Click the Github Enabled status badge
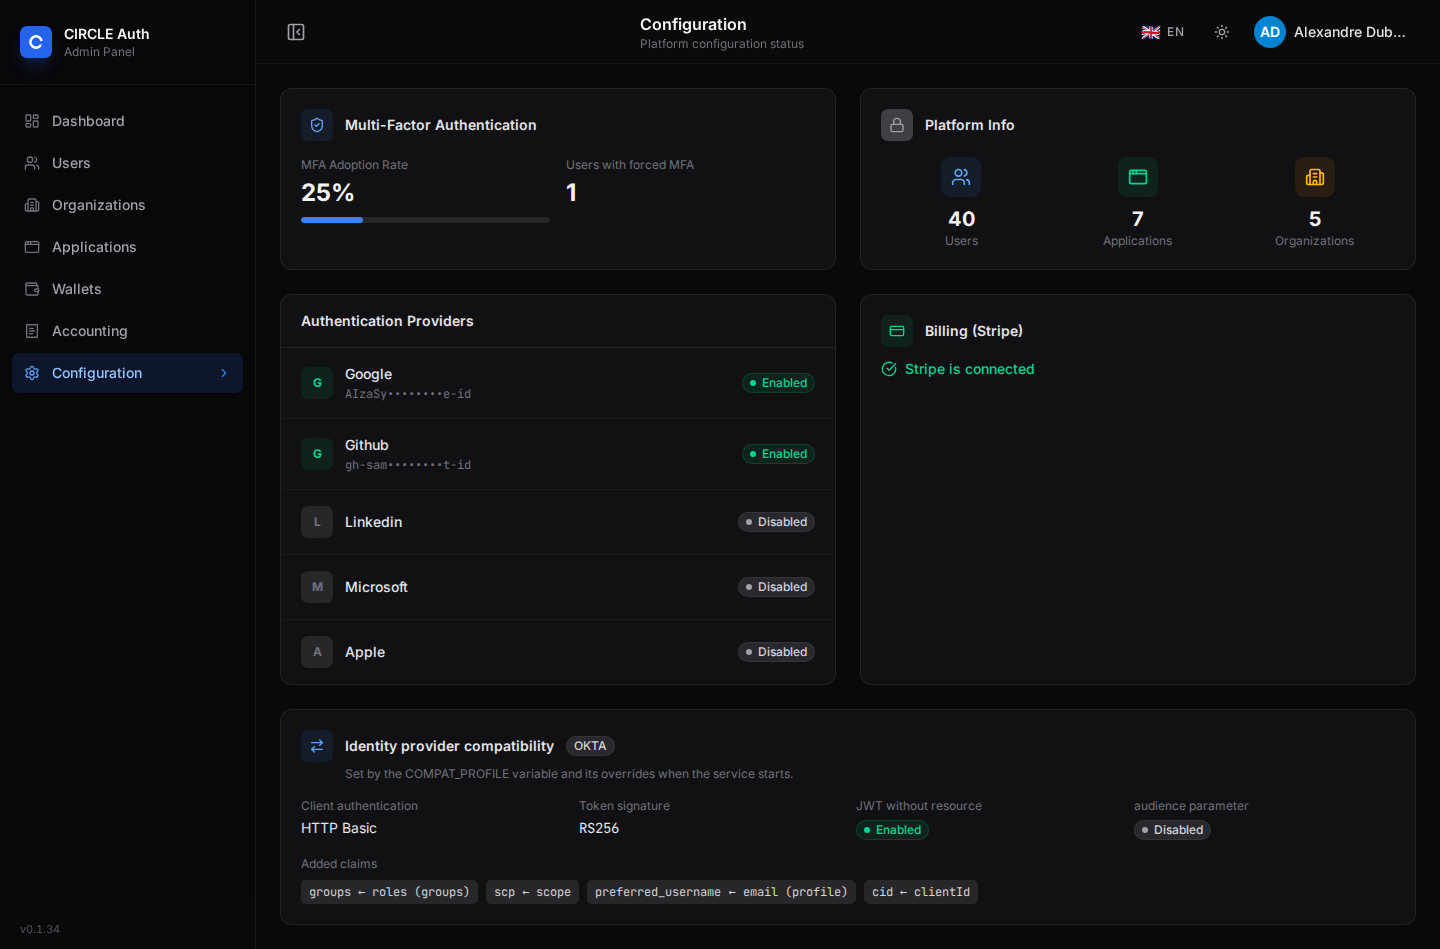Screen dimensions: 1440x949 click(x=778, y=454)
